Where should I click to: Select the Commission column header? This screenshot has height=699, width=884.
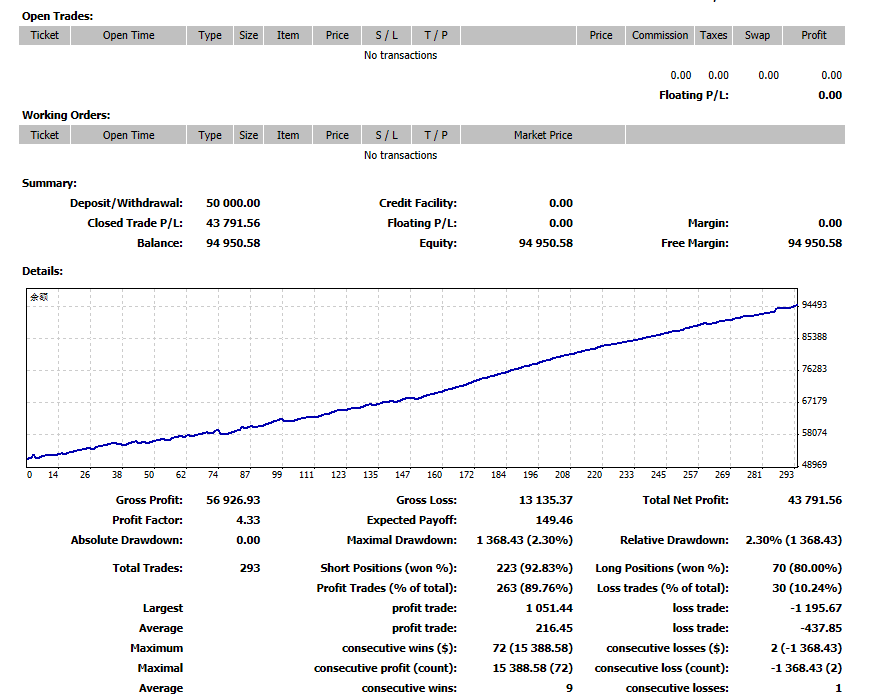click(660, 35)
